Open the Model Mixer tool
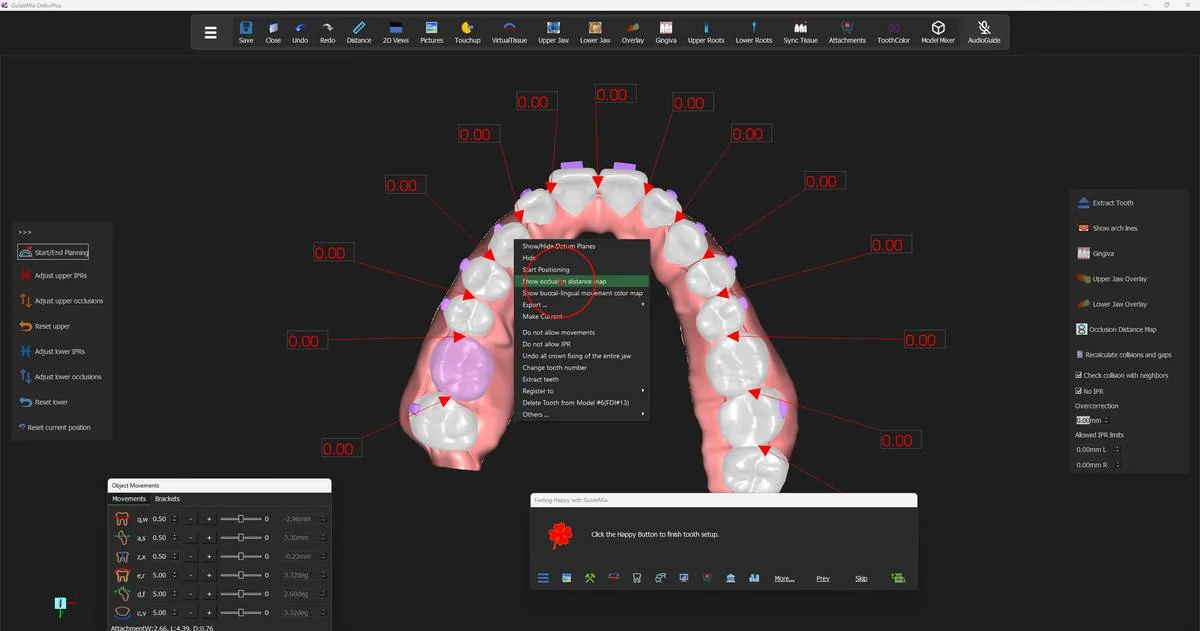 coord(937,32)
